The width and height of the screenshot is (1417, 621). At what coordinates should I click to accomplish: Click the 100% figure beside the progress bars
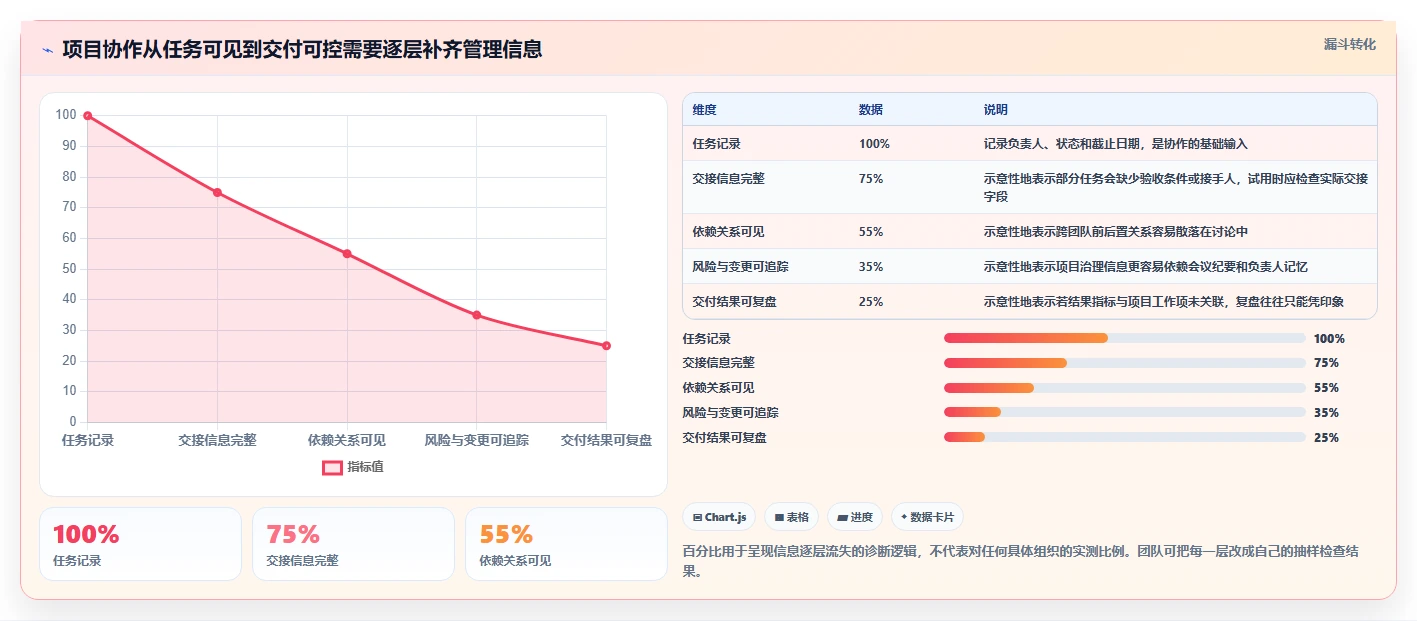[x=1329, y=338]
